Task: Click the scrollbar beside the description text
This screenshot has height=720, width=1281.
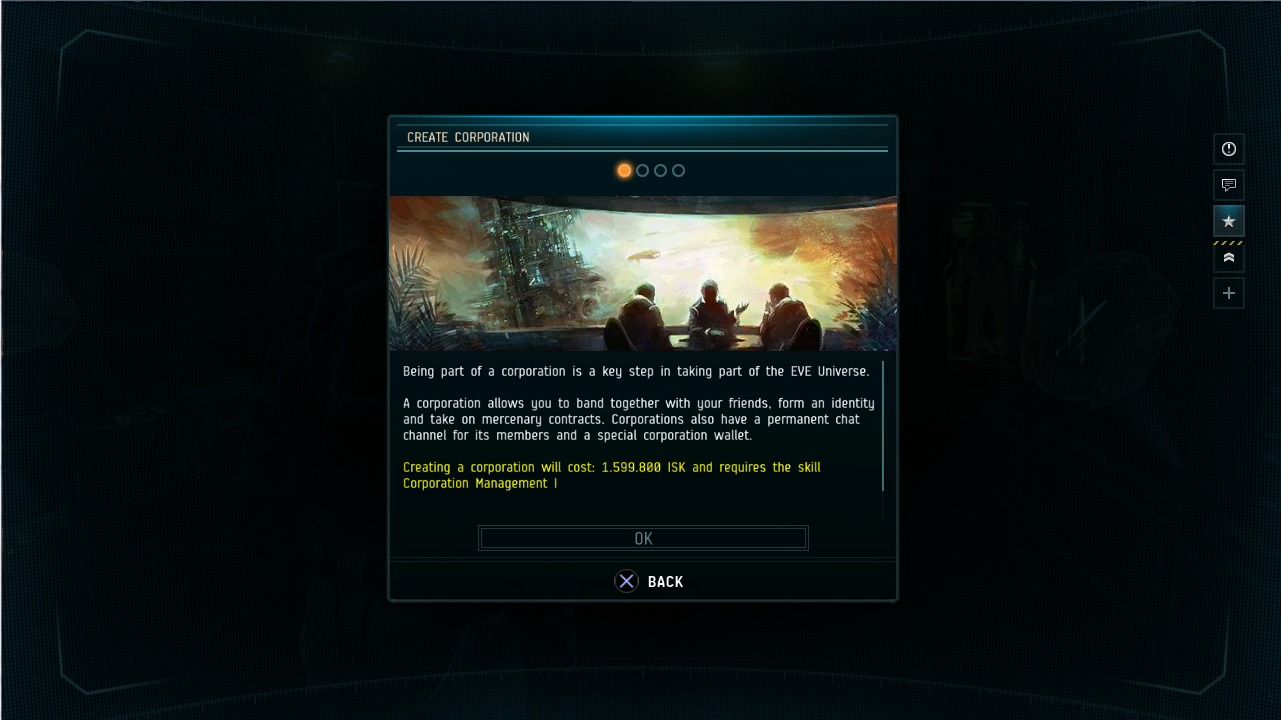Action: [x=883, y=427]
